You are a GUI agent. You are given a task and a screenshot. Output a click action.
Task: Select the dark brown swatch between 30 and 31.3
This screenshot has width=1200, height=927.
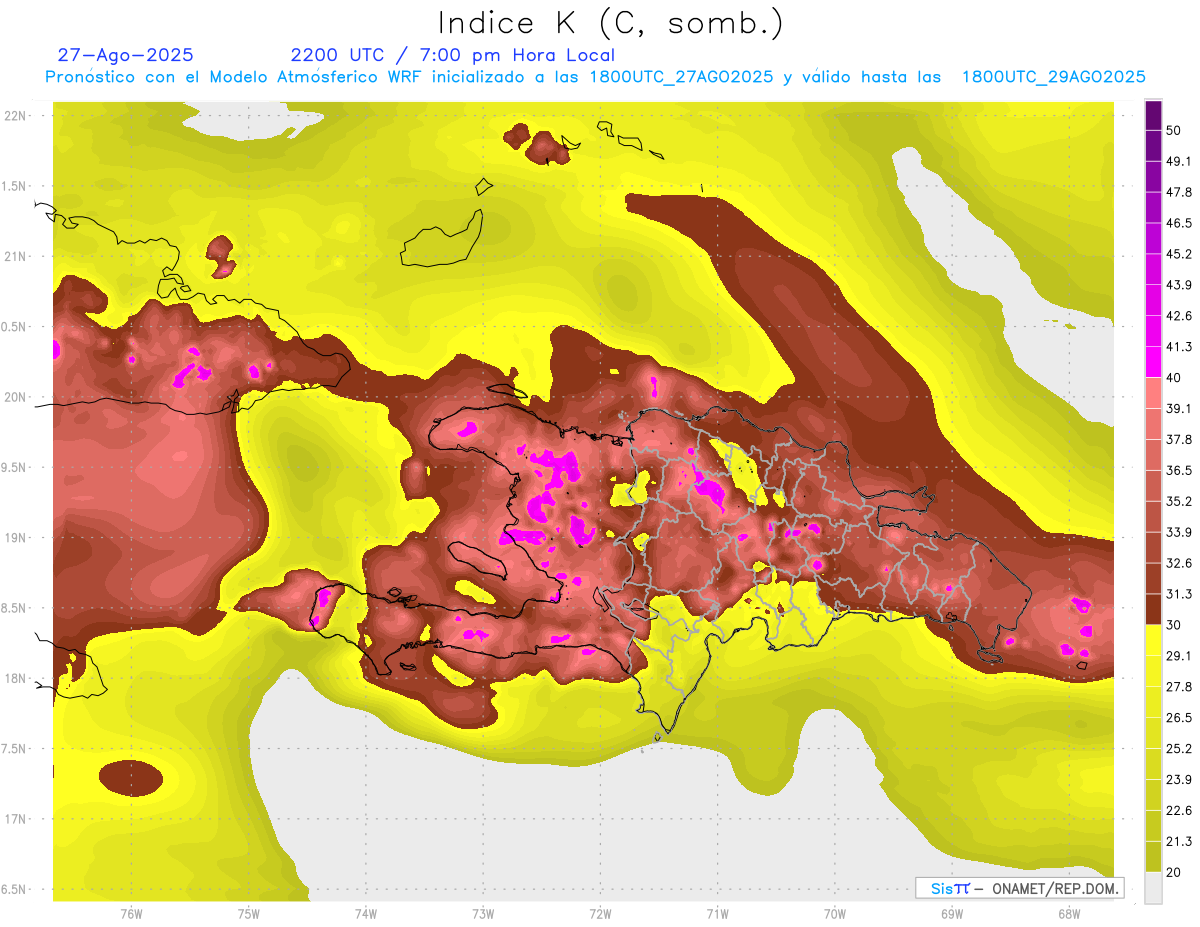pos(1153,610)
